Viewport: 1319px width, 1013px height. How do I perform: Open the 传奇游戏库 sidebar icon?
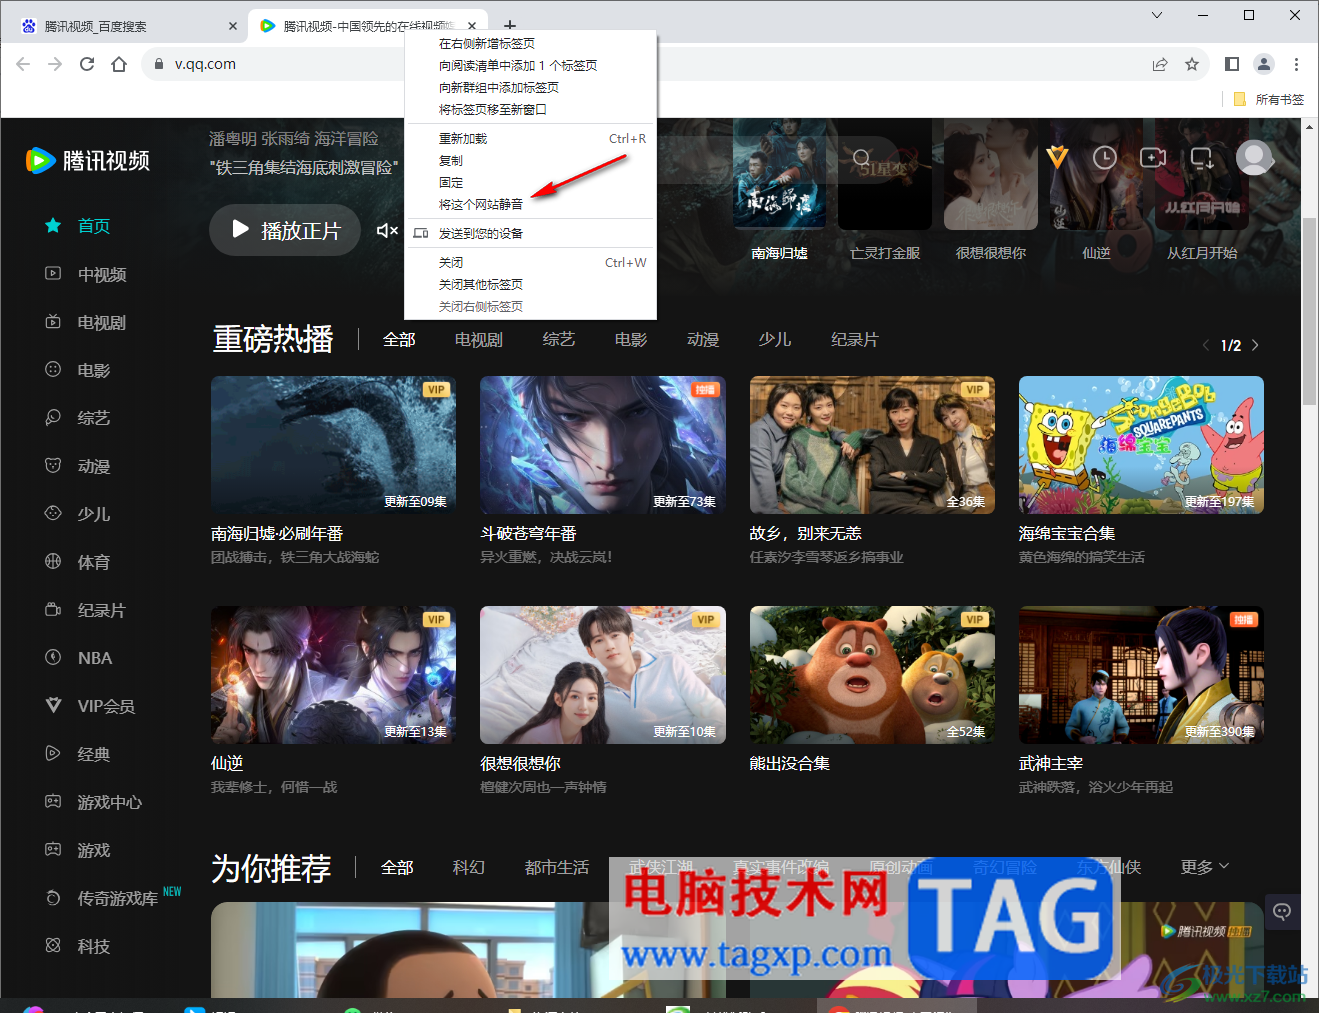pyautogui.click(x=53, y=898)
